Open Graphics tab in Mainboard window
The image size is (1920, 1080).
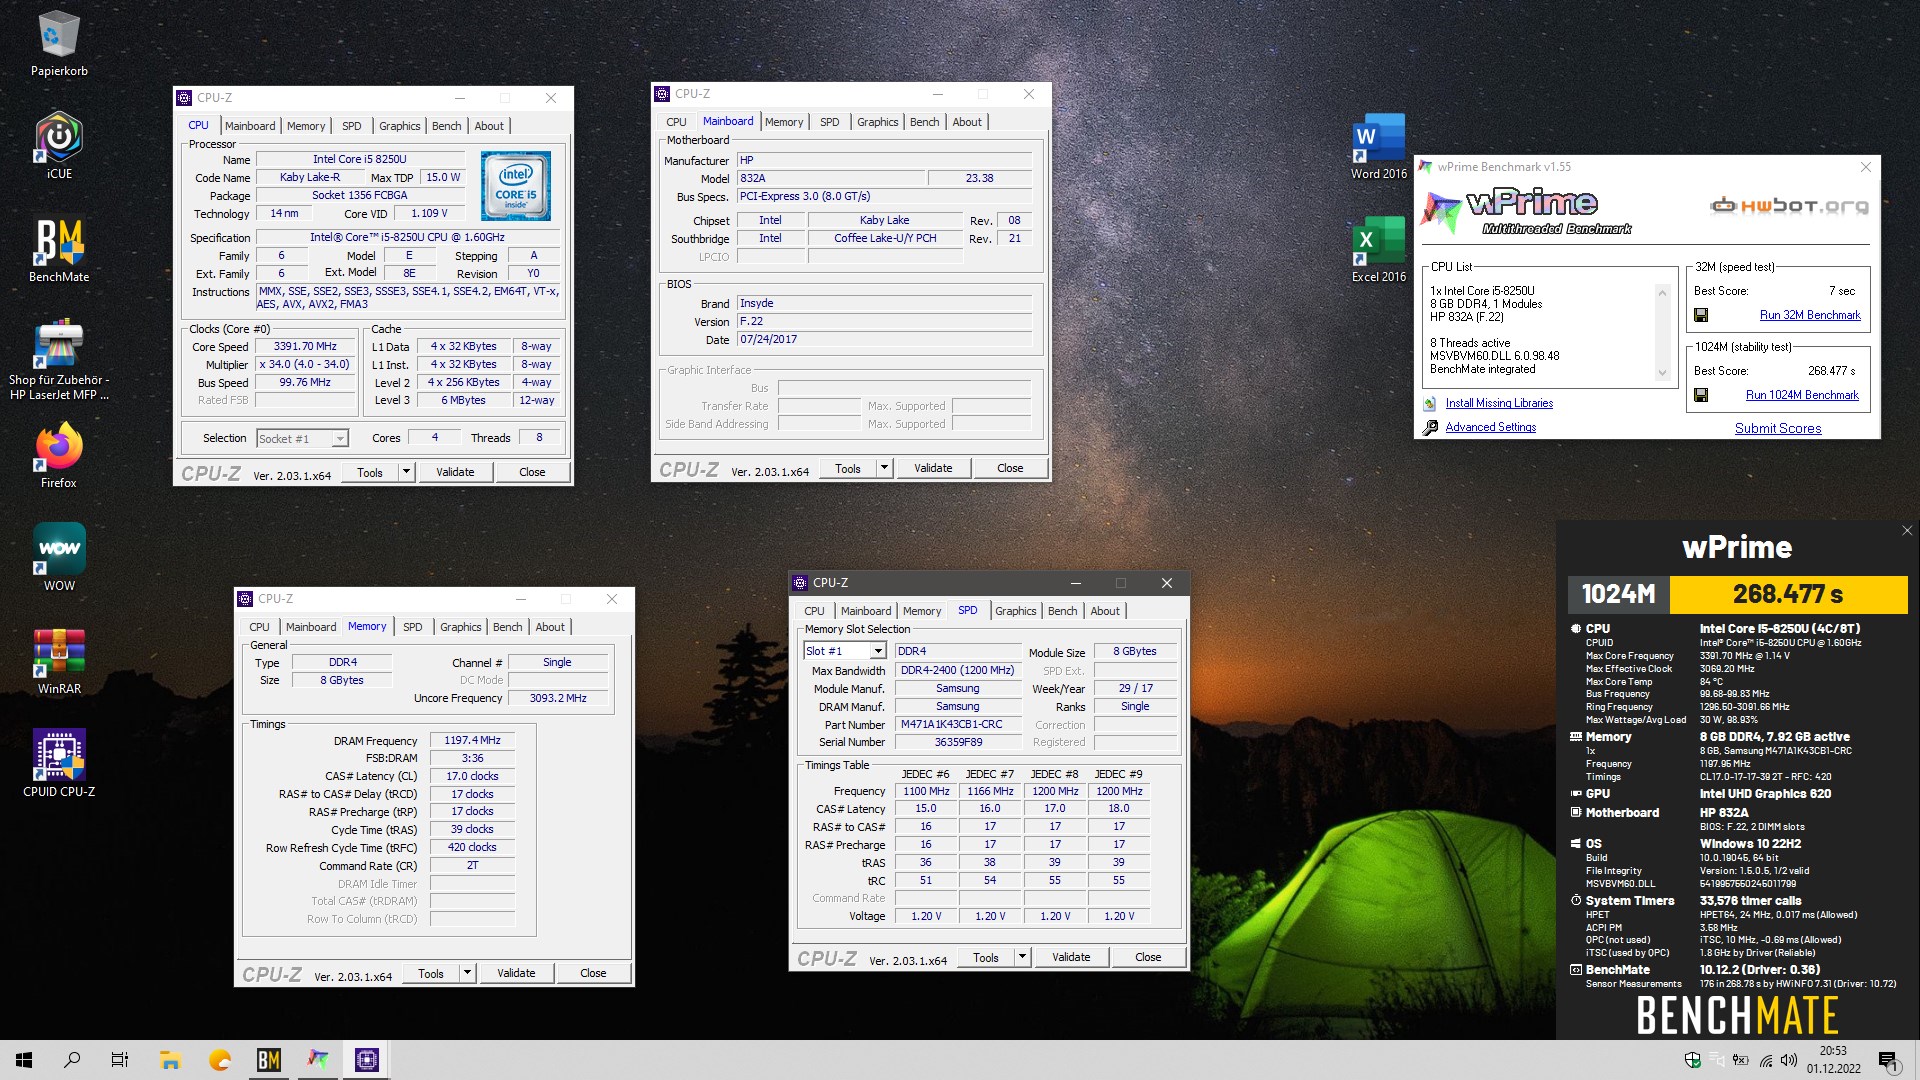tap(878, 122)
